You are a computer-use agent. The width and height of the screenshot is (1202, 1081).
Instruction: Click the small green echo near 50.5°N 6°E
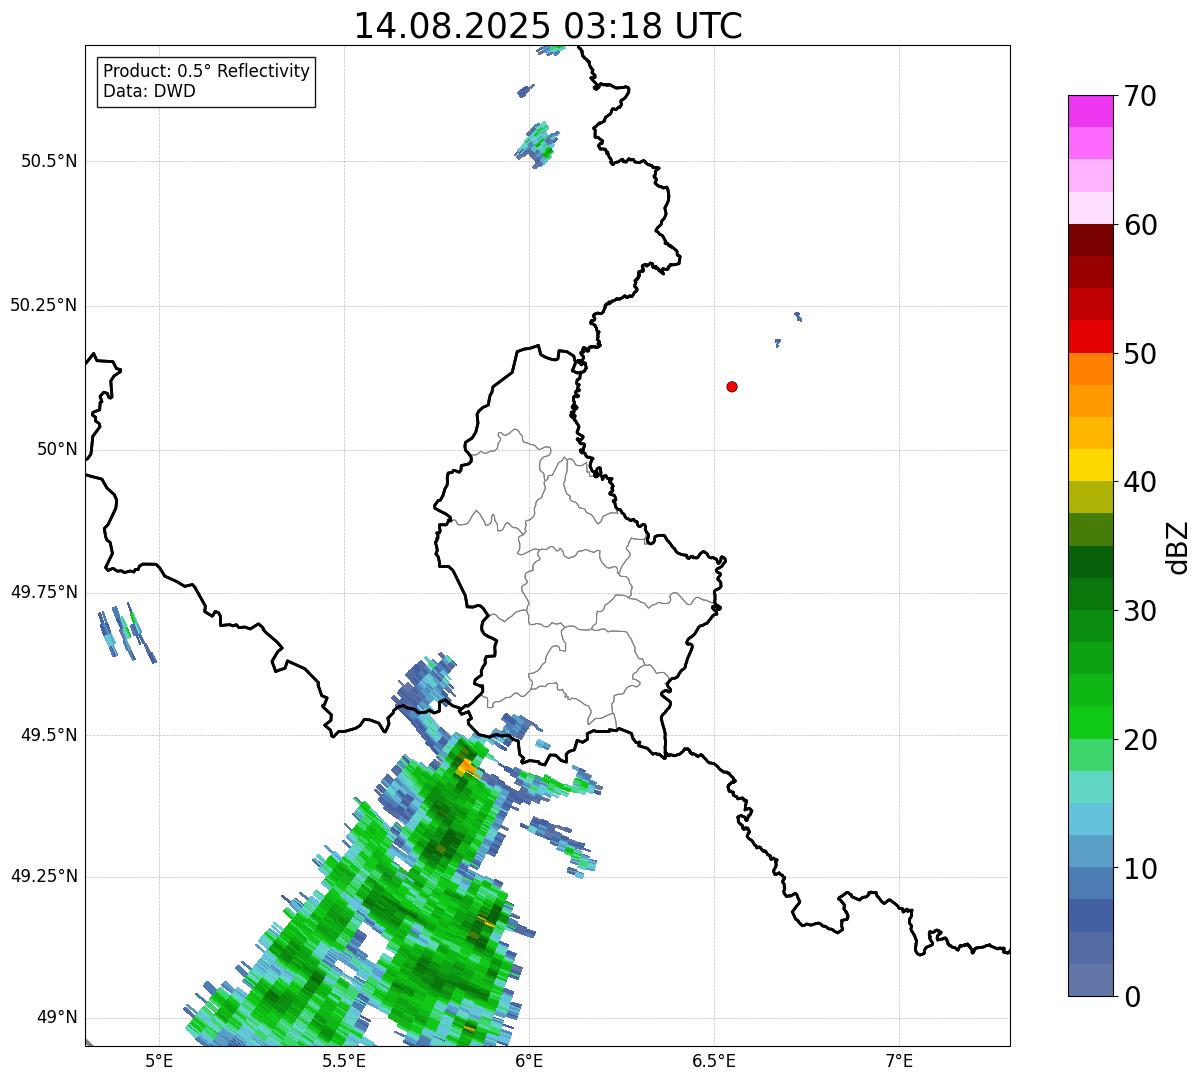click(x=536, y=144)
